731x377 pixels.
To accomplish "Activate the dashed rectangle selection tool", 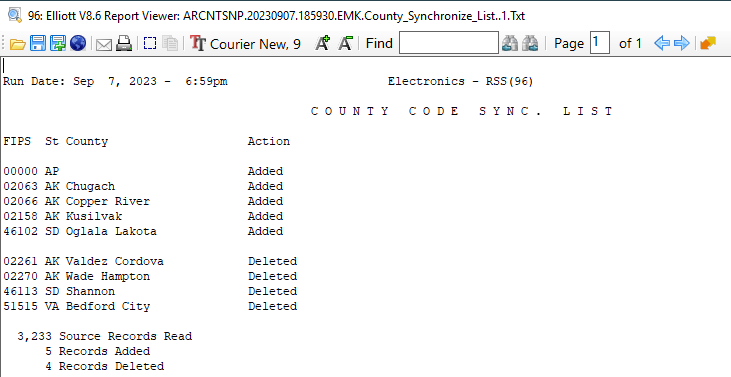I will (x=150, y=43).
